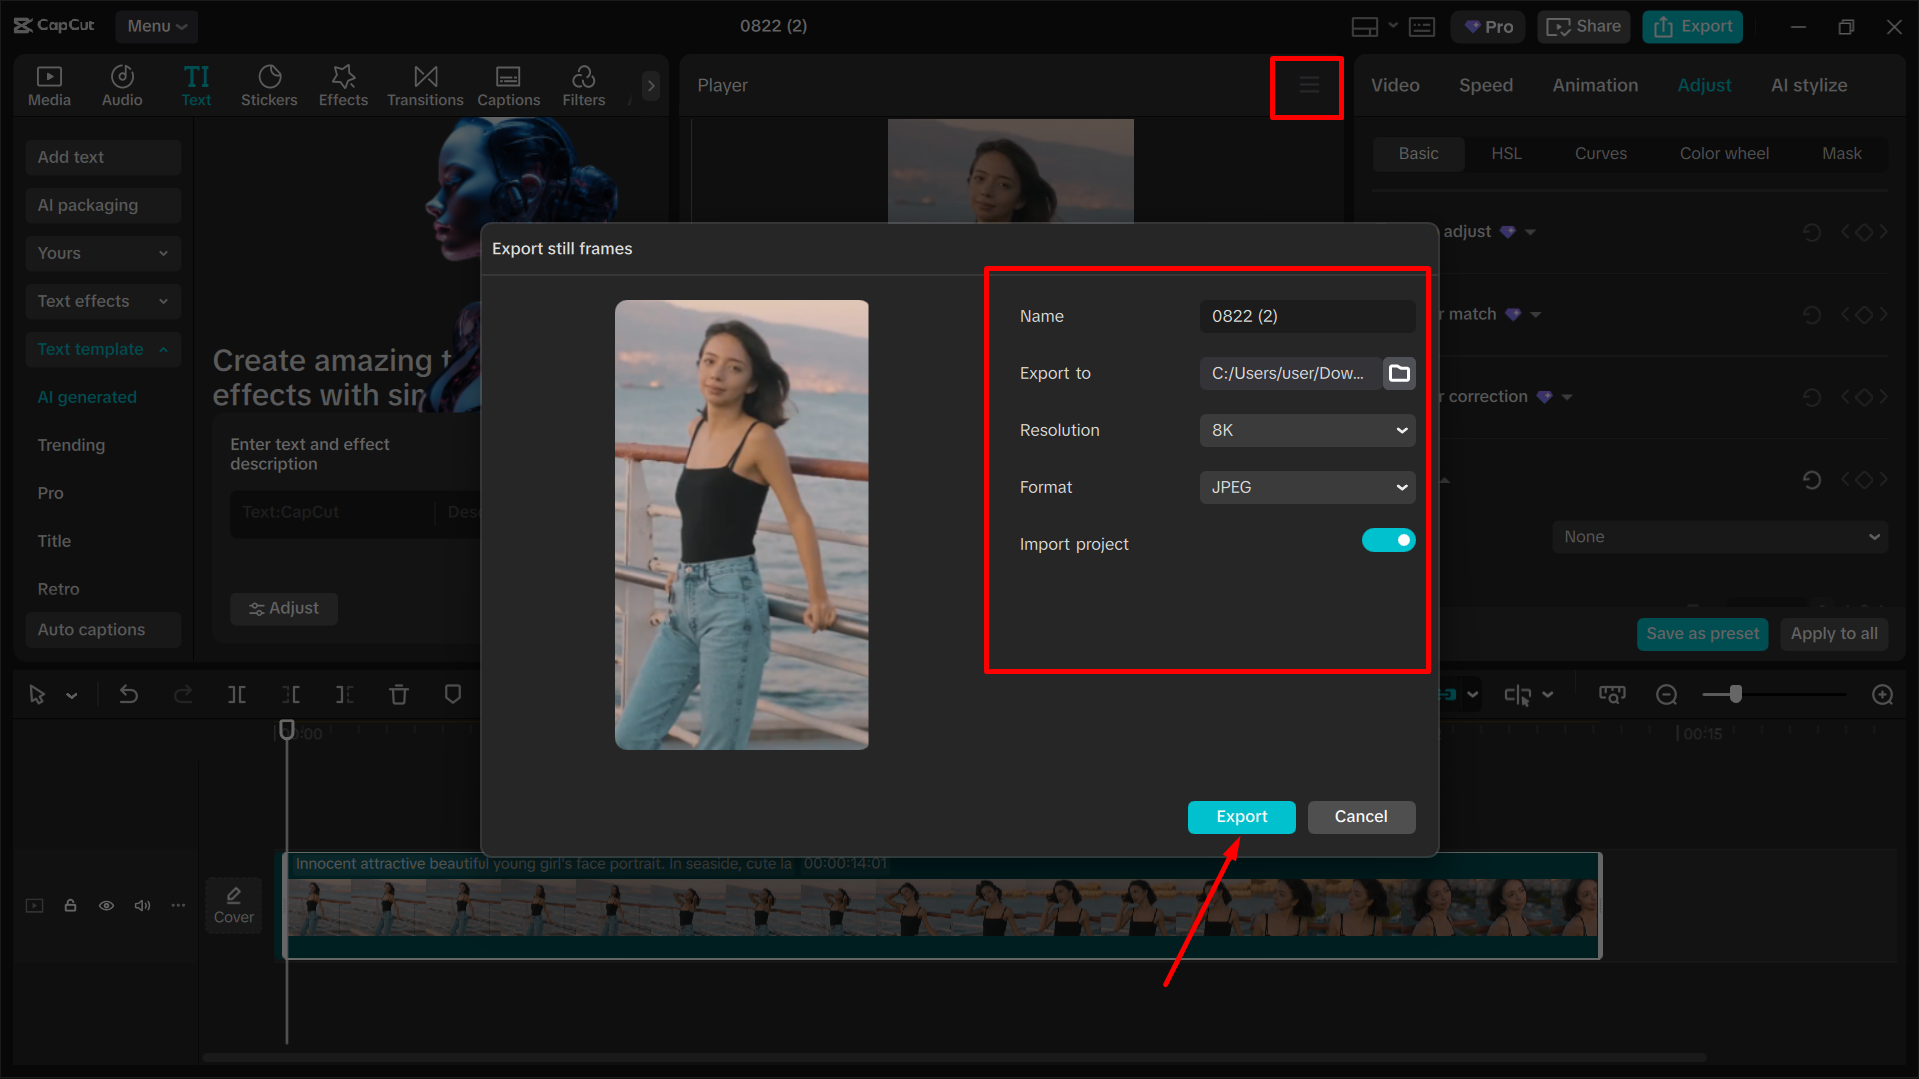Click Cancel in Export still frames
The height and width of the screenshot is (1079, 1919).
coord(1361,817)
